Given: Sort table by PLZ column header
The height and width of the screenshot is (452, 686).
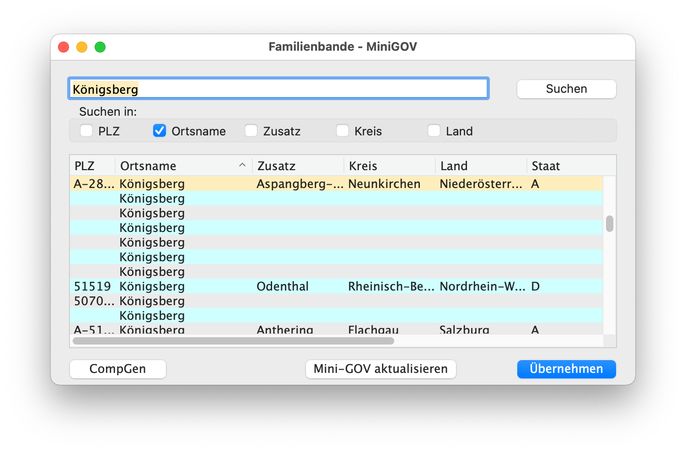Looking at the screenshot, I should click(x=92, y=166).
